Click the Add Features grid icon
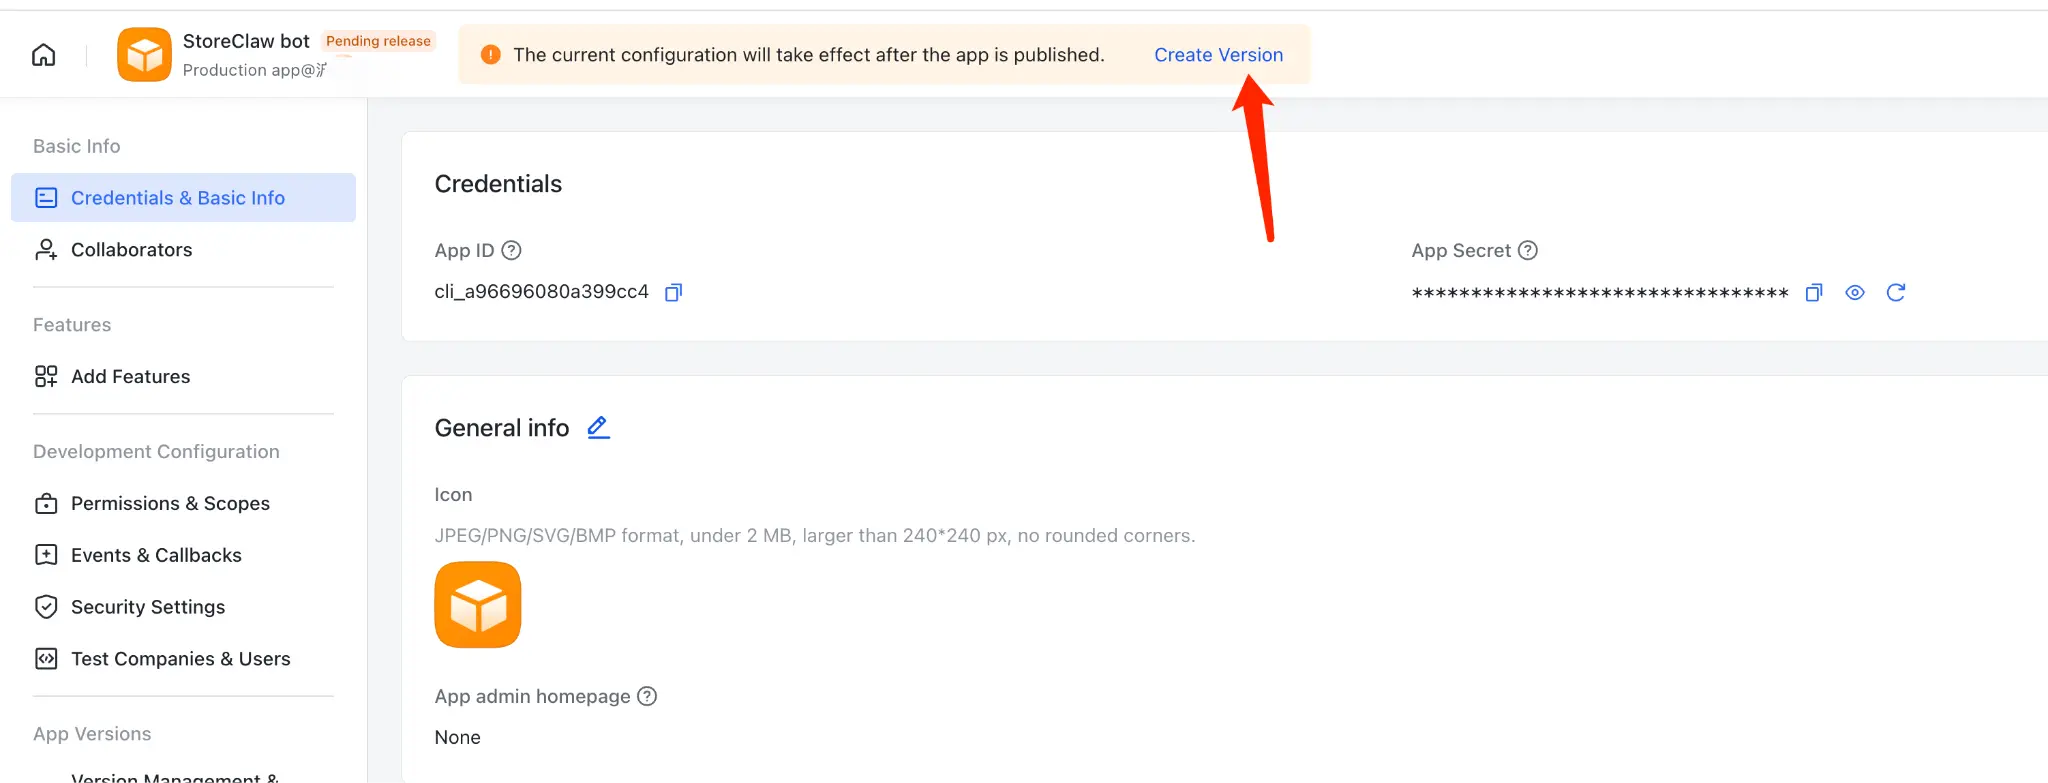This screenshot has width=2048, height=783. pyautogui.click(x=46, y=376)
